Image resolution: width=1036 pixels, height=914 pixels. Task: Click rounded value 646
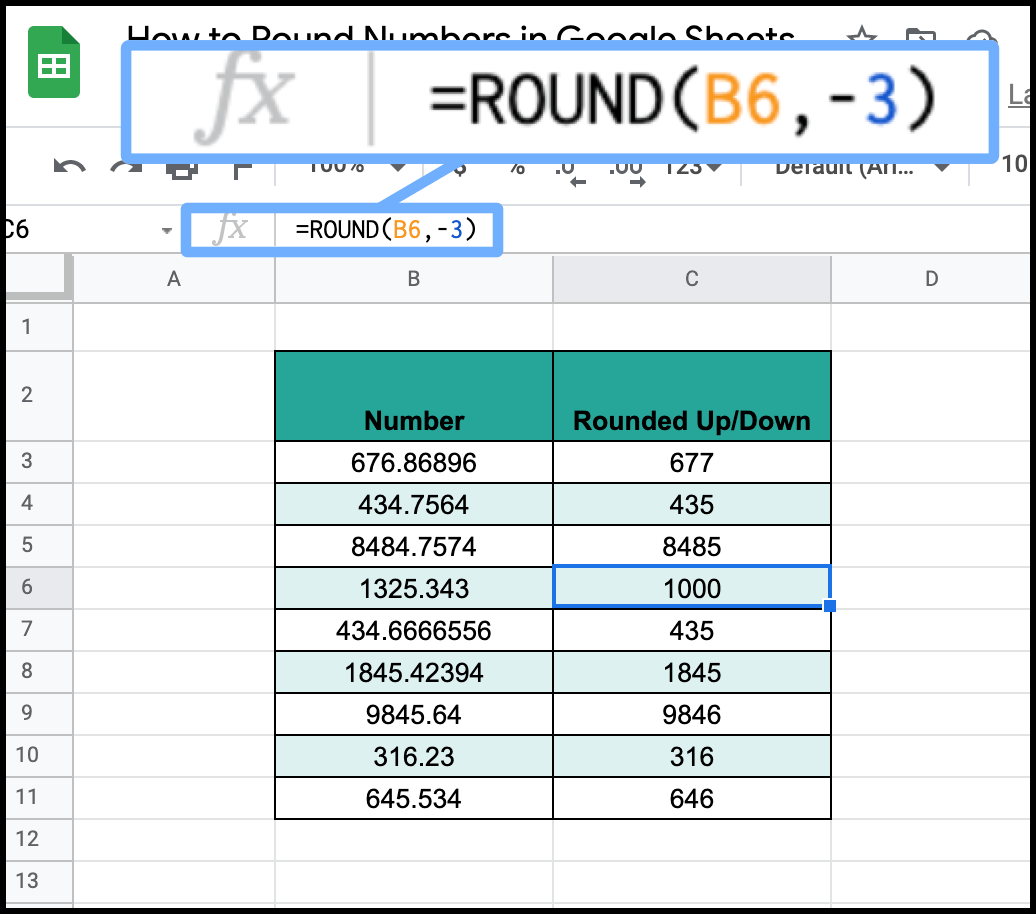[x=692, y=798]
